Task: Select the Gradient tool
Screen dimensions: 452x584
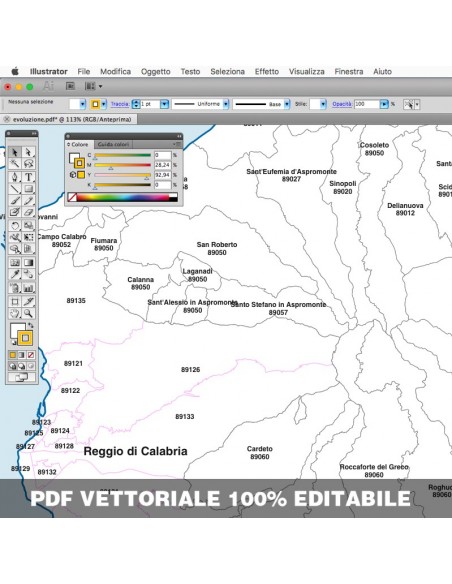Action: (28, 263)
